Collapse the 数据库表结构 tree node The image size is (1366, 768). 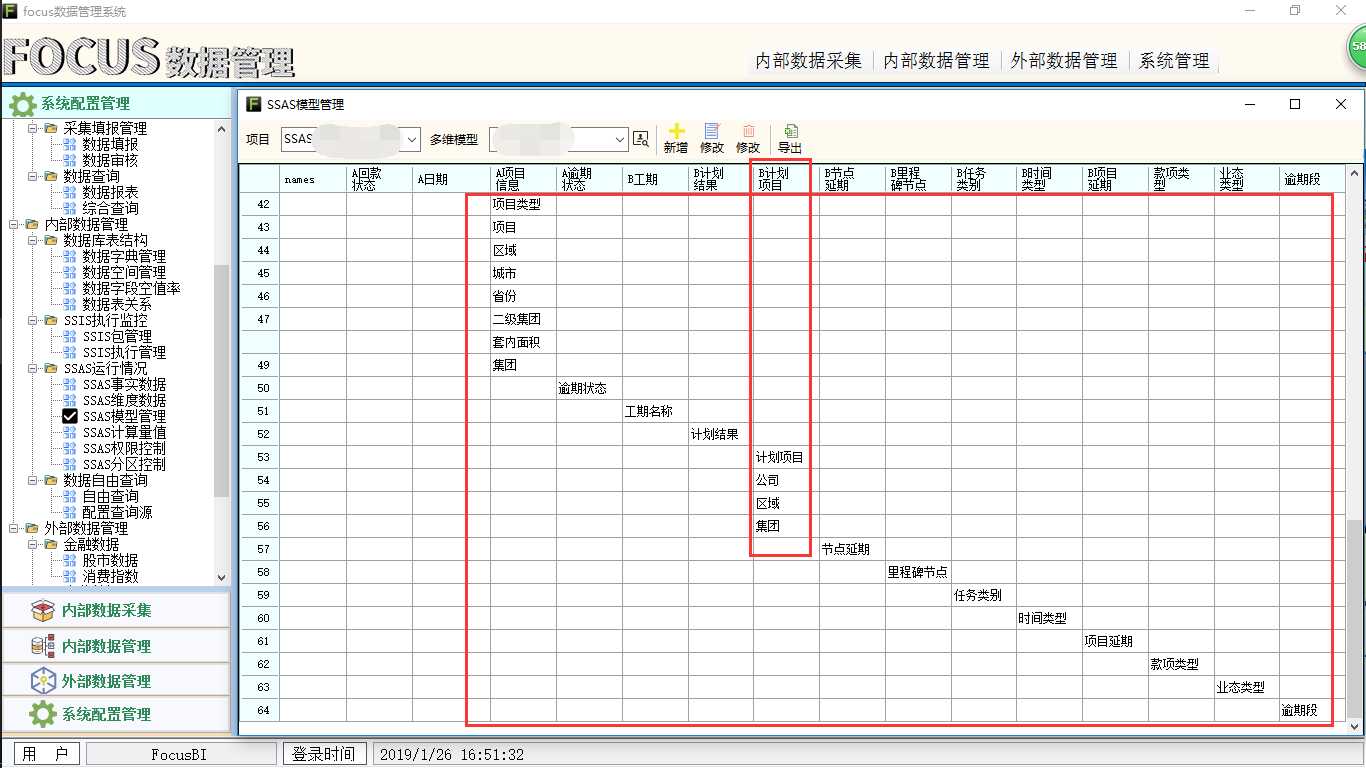pos(31,240)
